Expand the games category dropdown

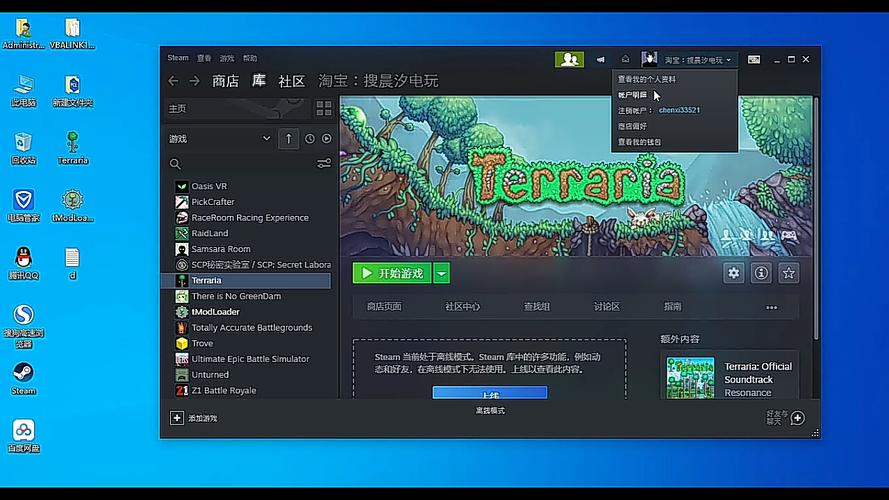tap(266, 139)
